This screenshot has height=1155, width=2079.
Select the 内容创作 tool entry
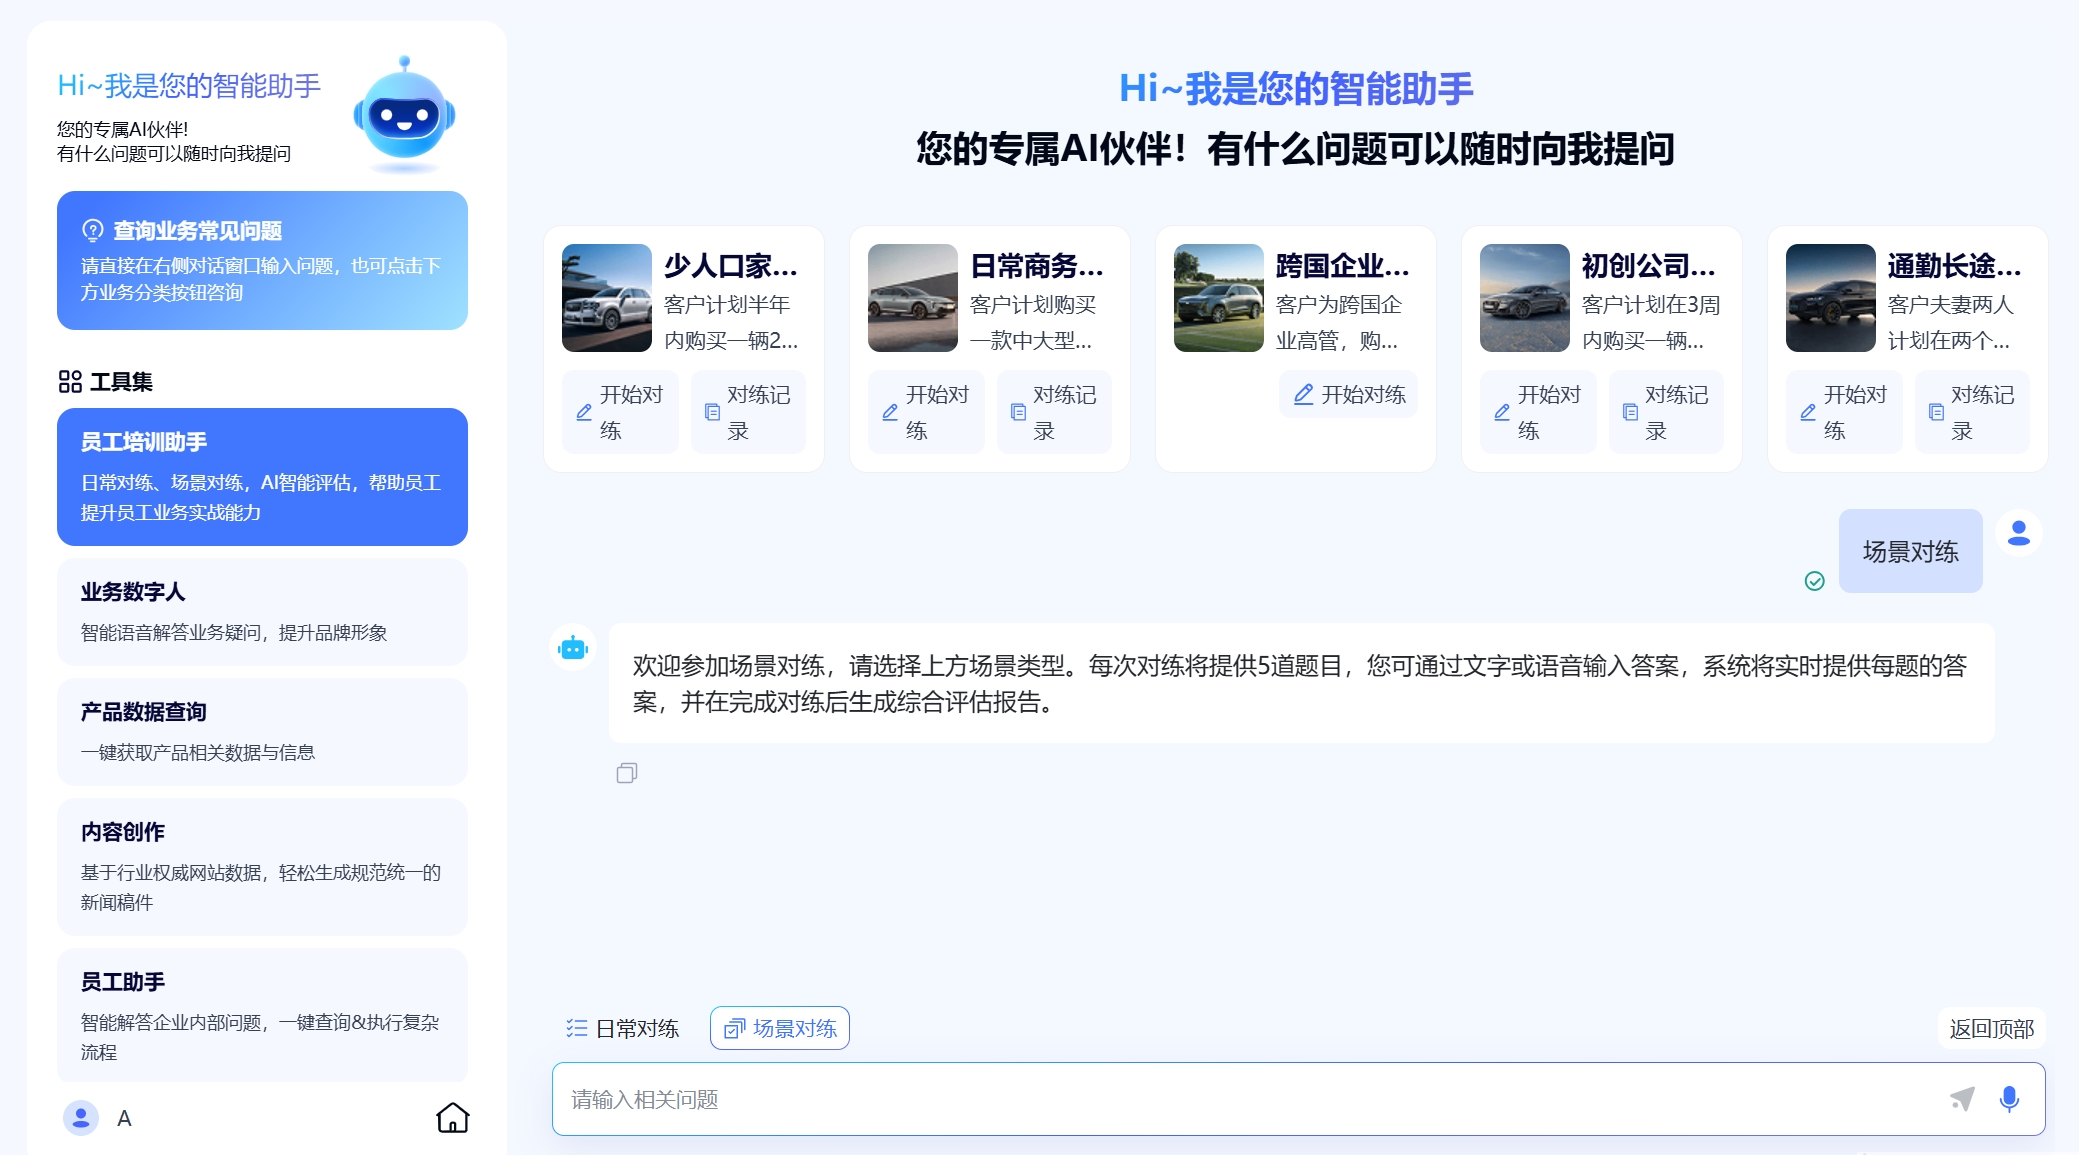click(262, 866)
